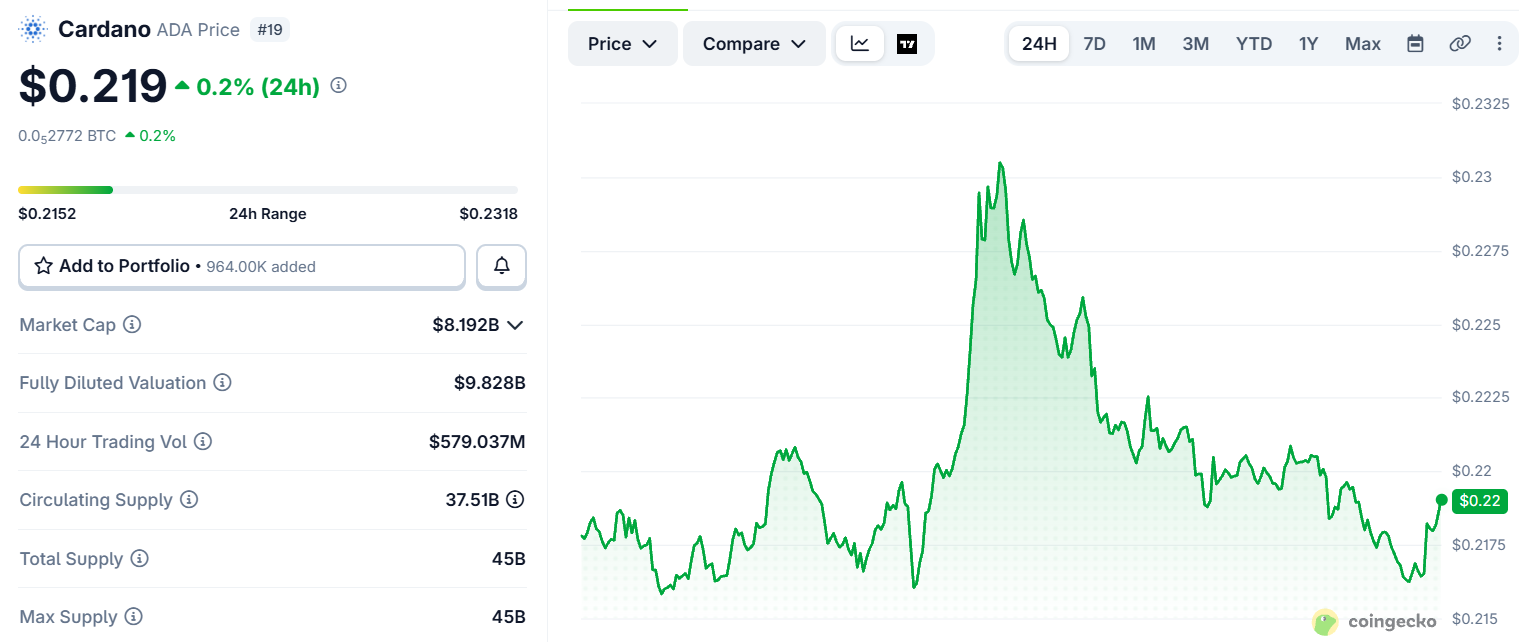Click the $0.2325 axis label
This screenshot has height=642, width=1528.
tap(1480, 104)
